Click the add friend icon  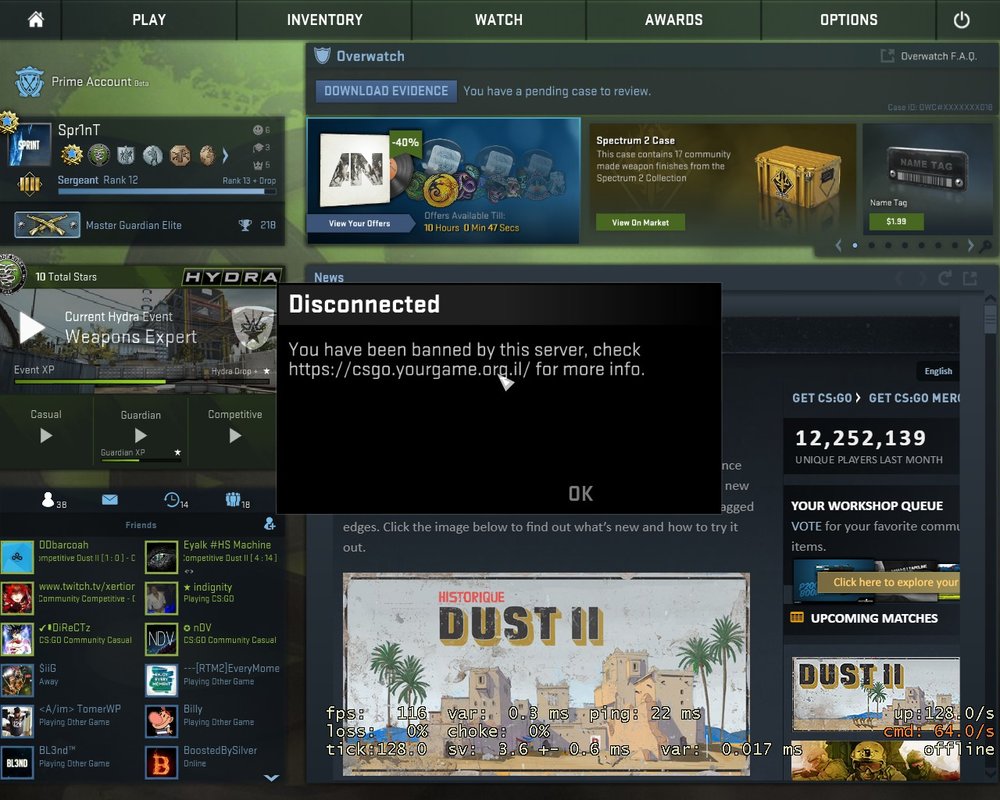[269, 524]
